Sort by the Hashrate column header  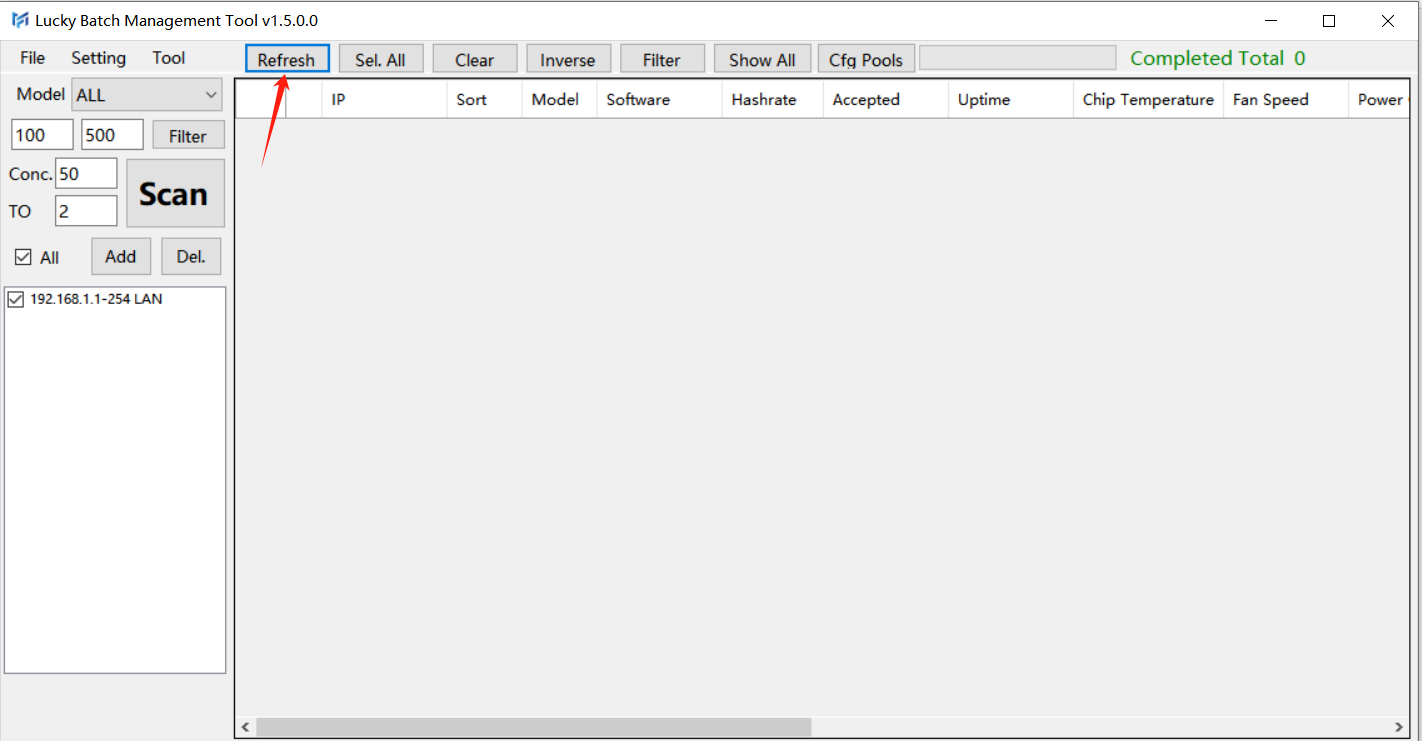[764, 100]
